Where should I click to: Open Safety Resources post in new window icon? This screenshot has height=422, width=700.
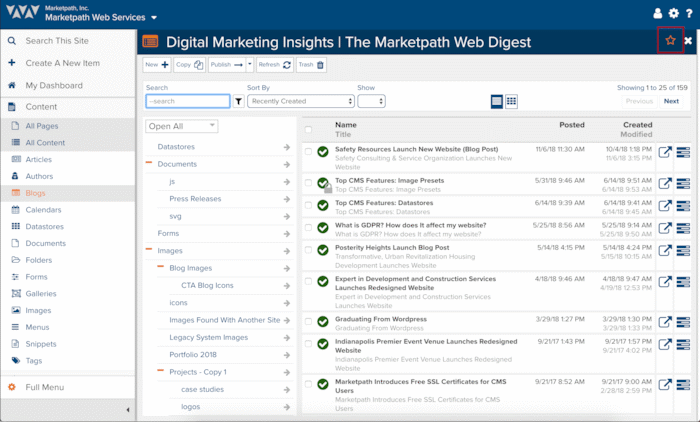[x=665, y=152]
